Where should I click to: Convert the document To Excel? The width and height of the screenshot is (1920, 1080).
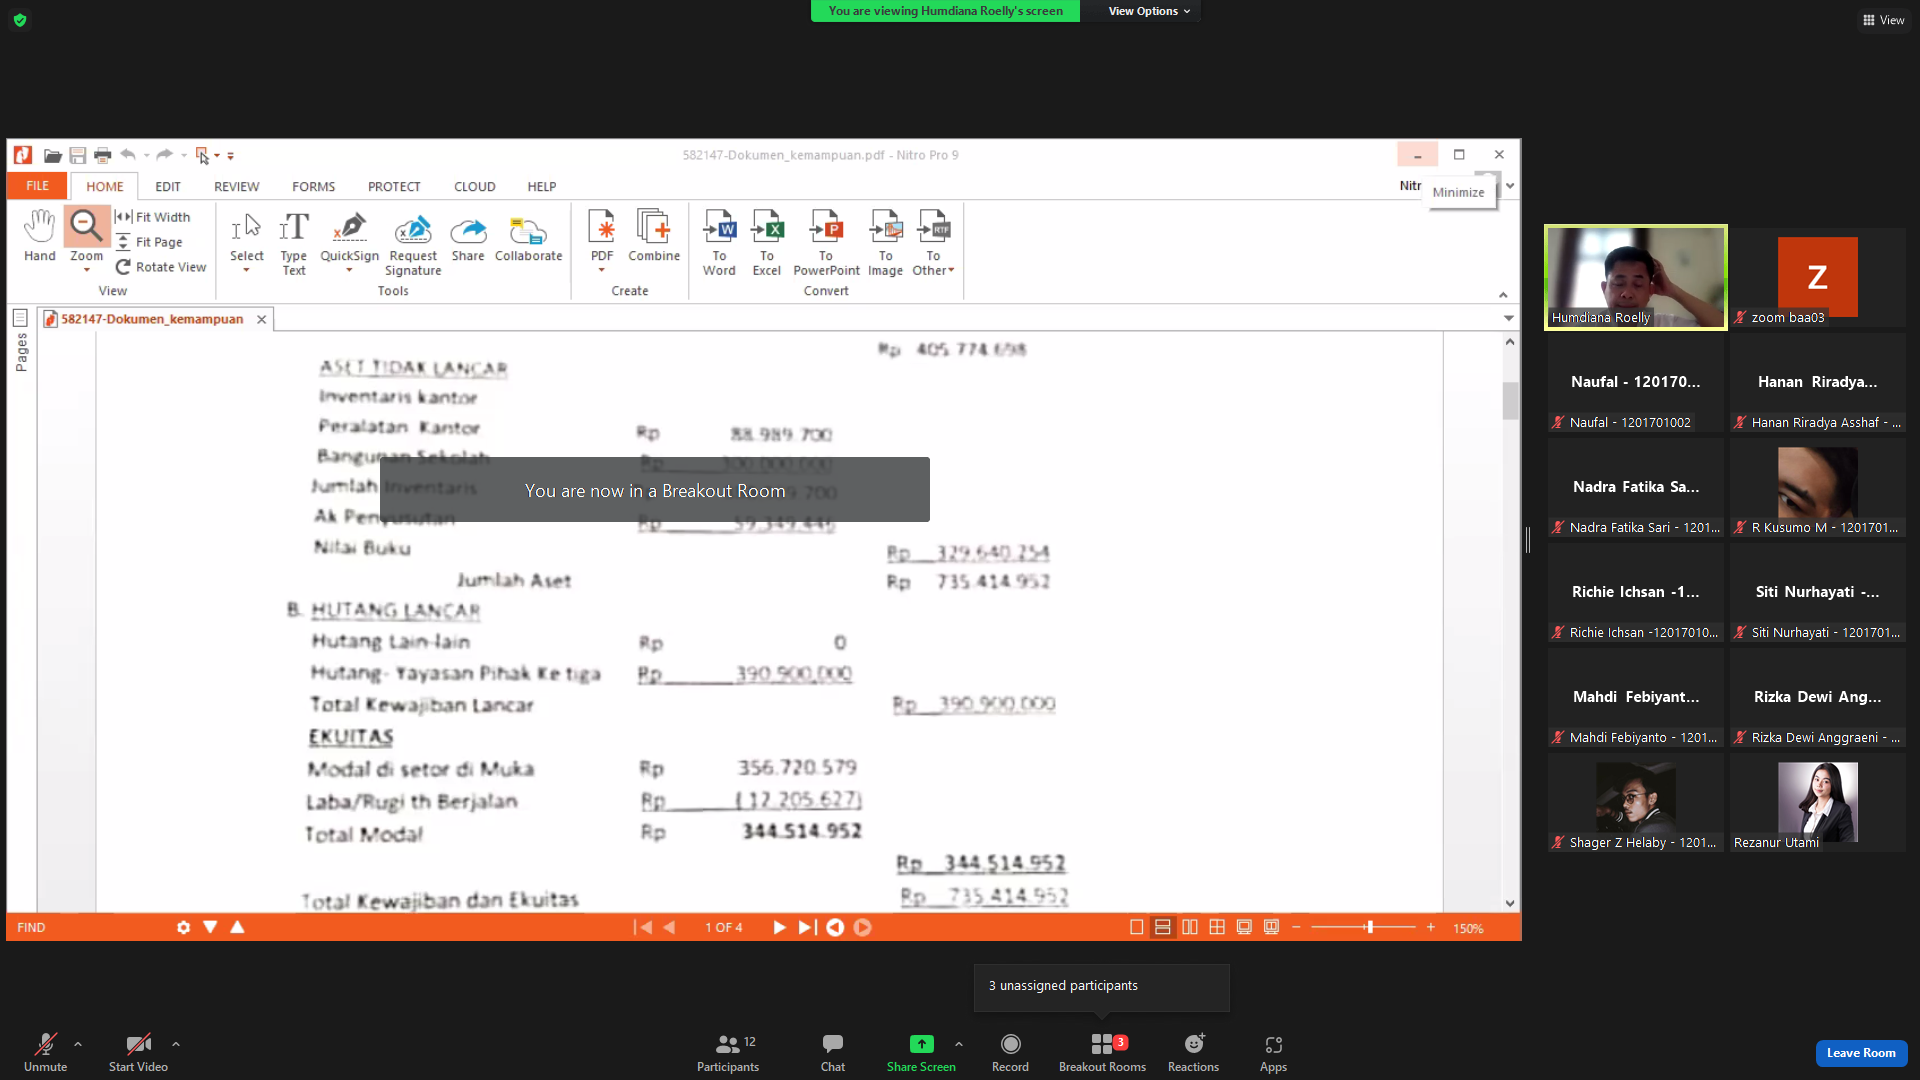coord(767,243)
